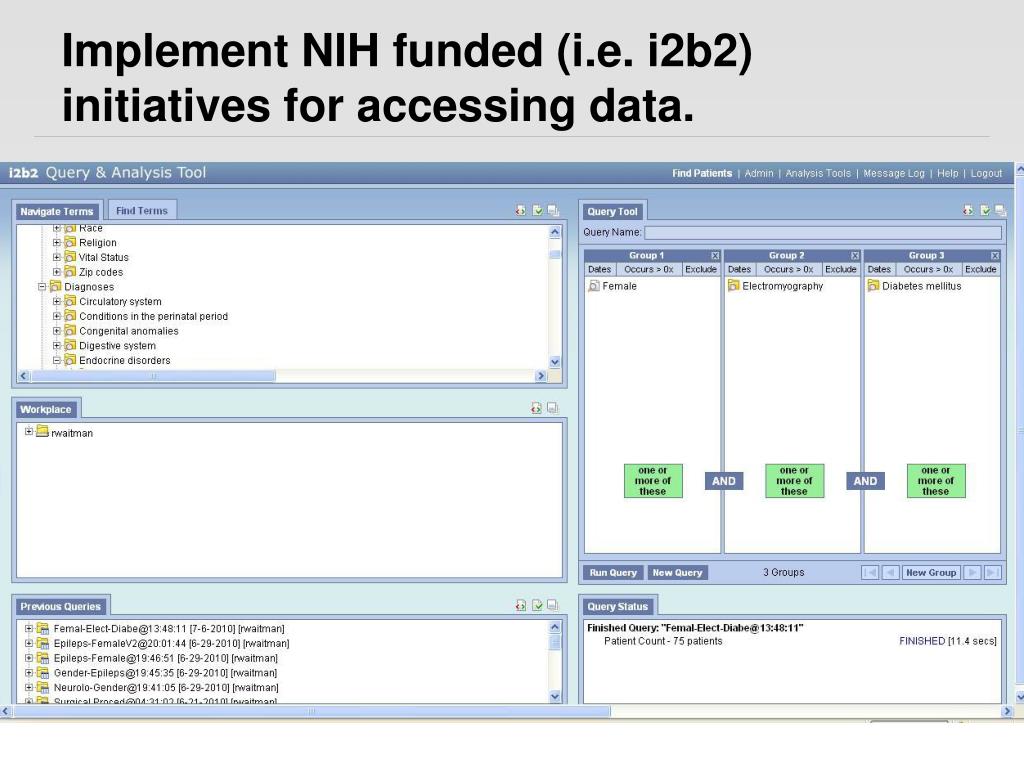Open the Help link
Image resolution: width=1024 pixels, height=768 pixels.
coord(948,173)
